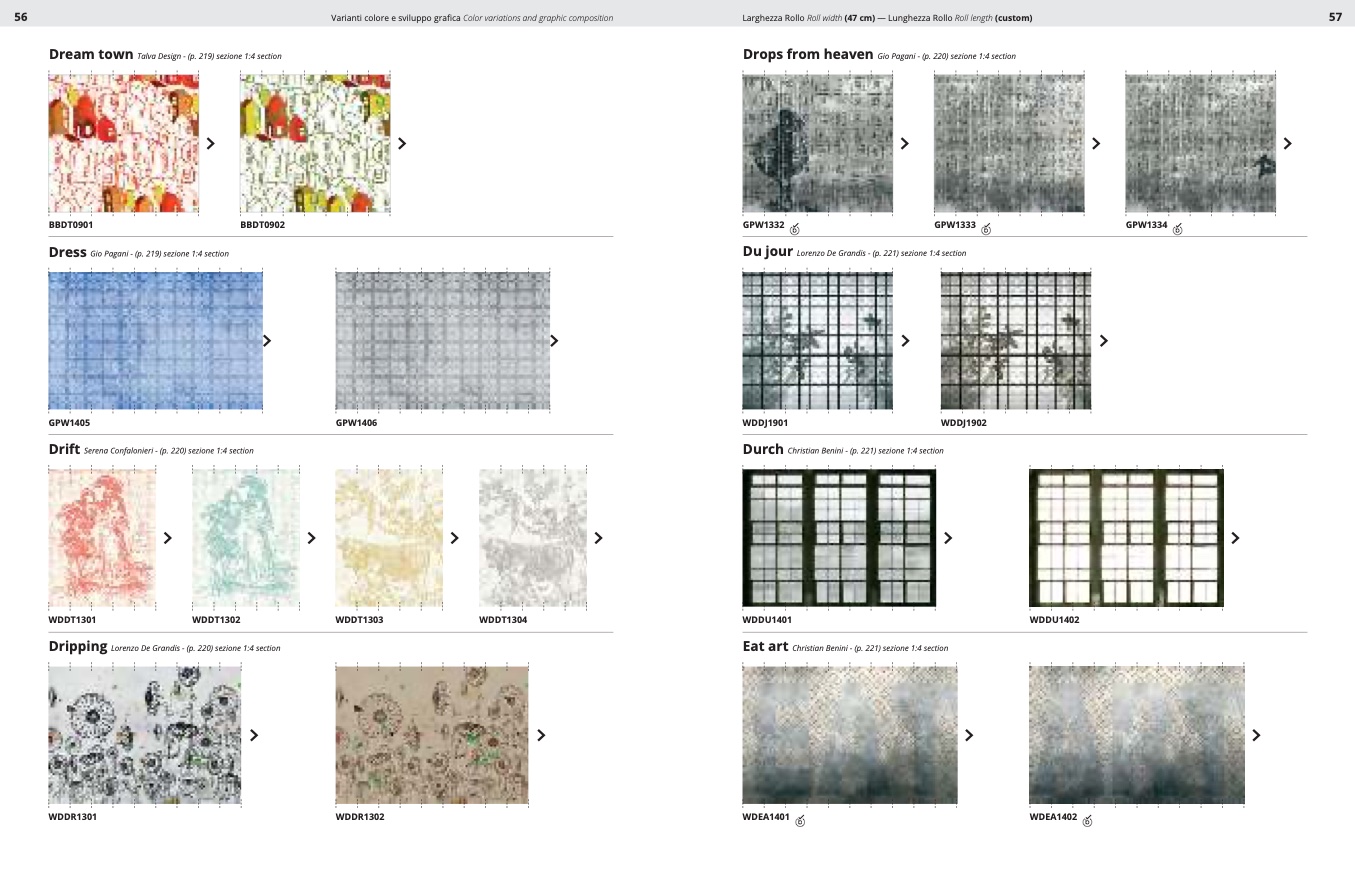Click page number 57 in the header
Viewport: 1355px width, 878px height.
tap(1334, 17)
